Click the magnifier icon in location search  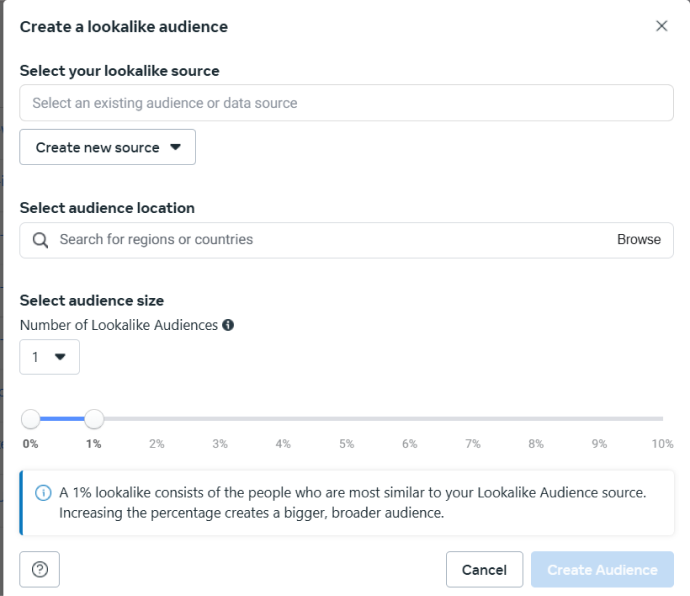(40, 240)
